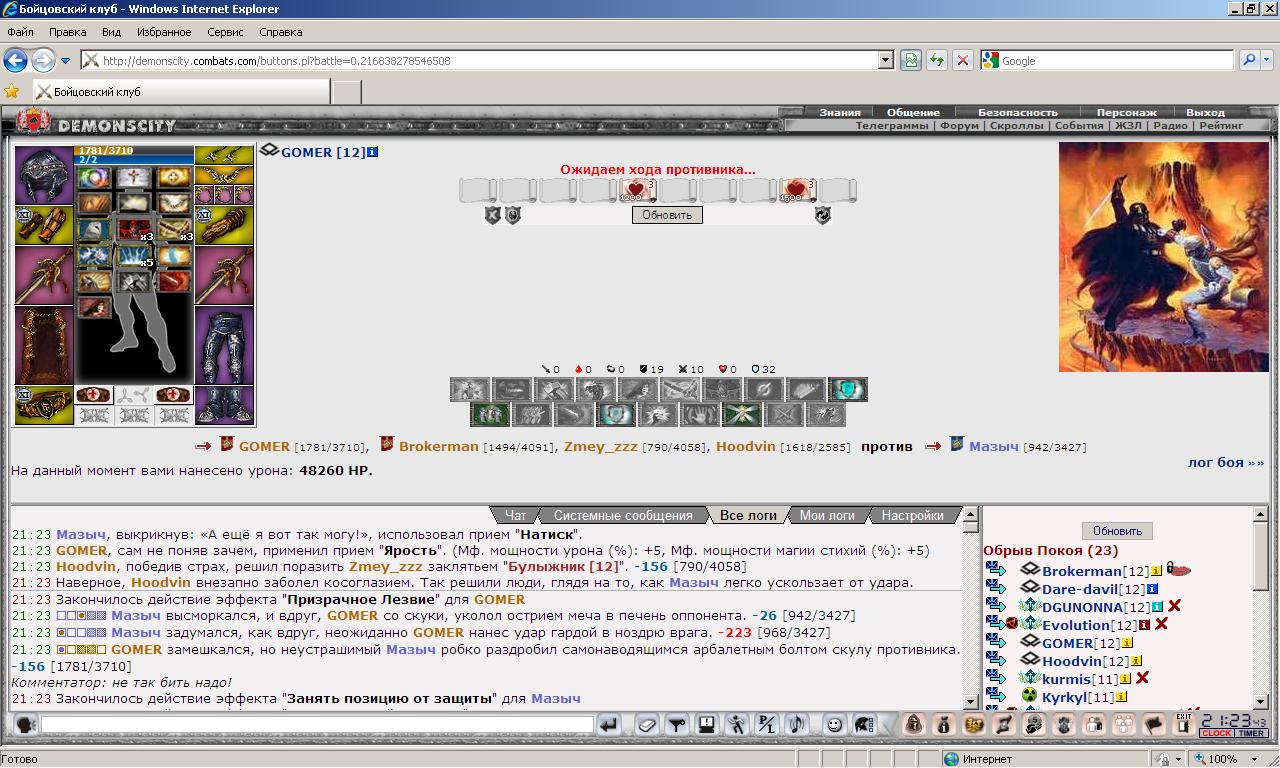
Task: Click the browser address bar
Action: 480,60
